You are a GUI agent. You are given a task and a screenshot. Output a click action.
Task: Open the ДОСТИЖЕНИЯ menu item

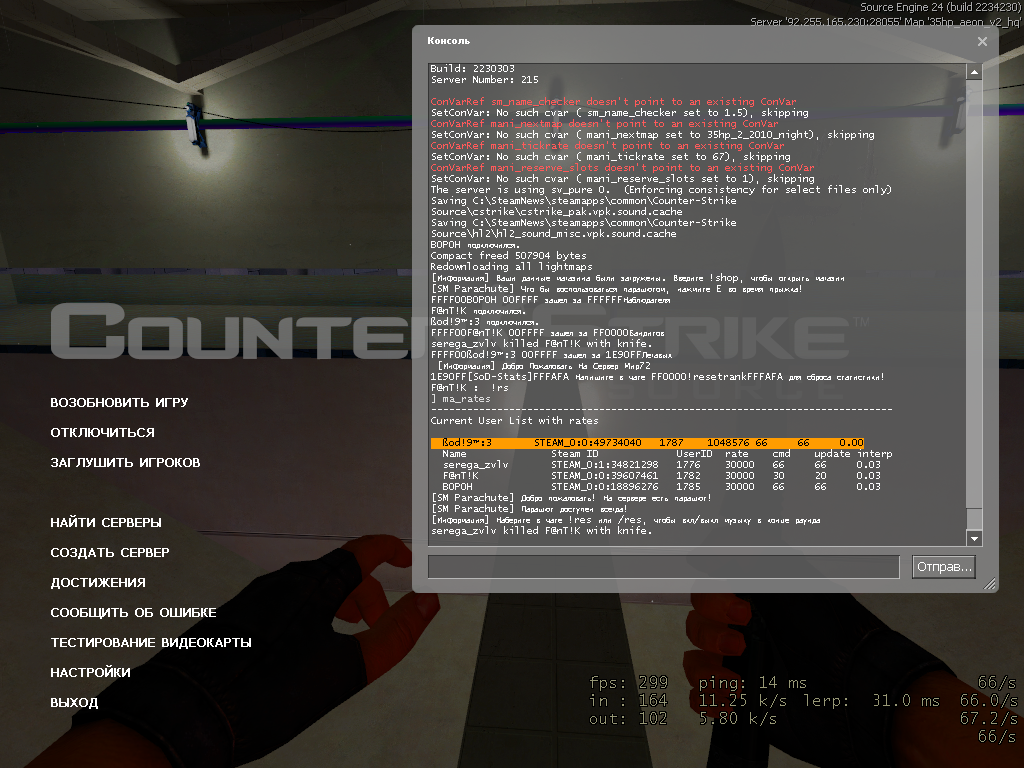point(98,583)
